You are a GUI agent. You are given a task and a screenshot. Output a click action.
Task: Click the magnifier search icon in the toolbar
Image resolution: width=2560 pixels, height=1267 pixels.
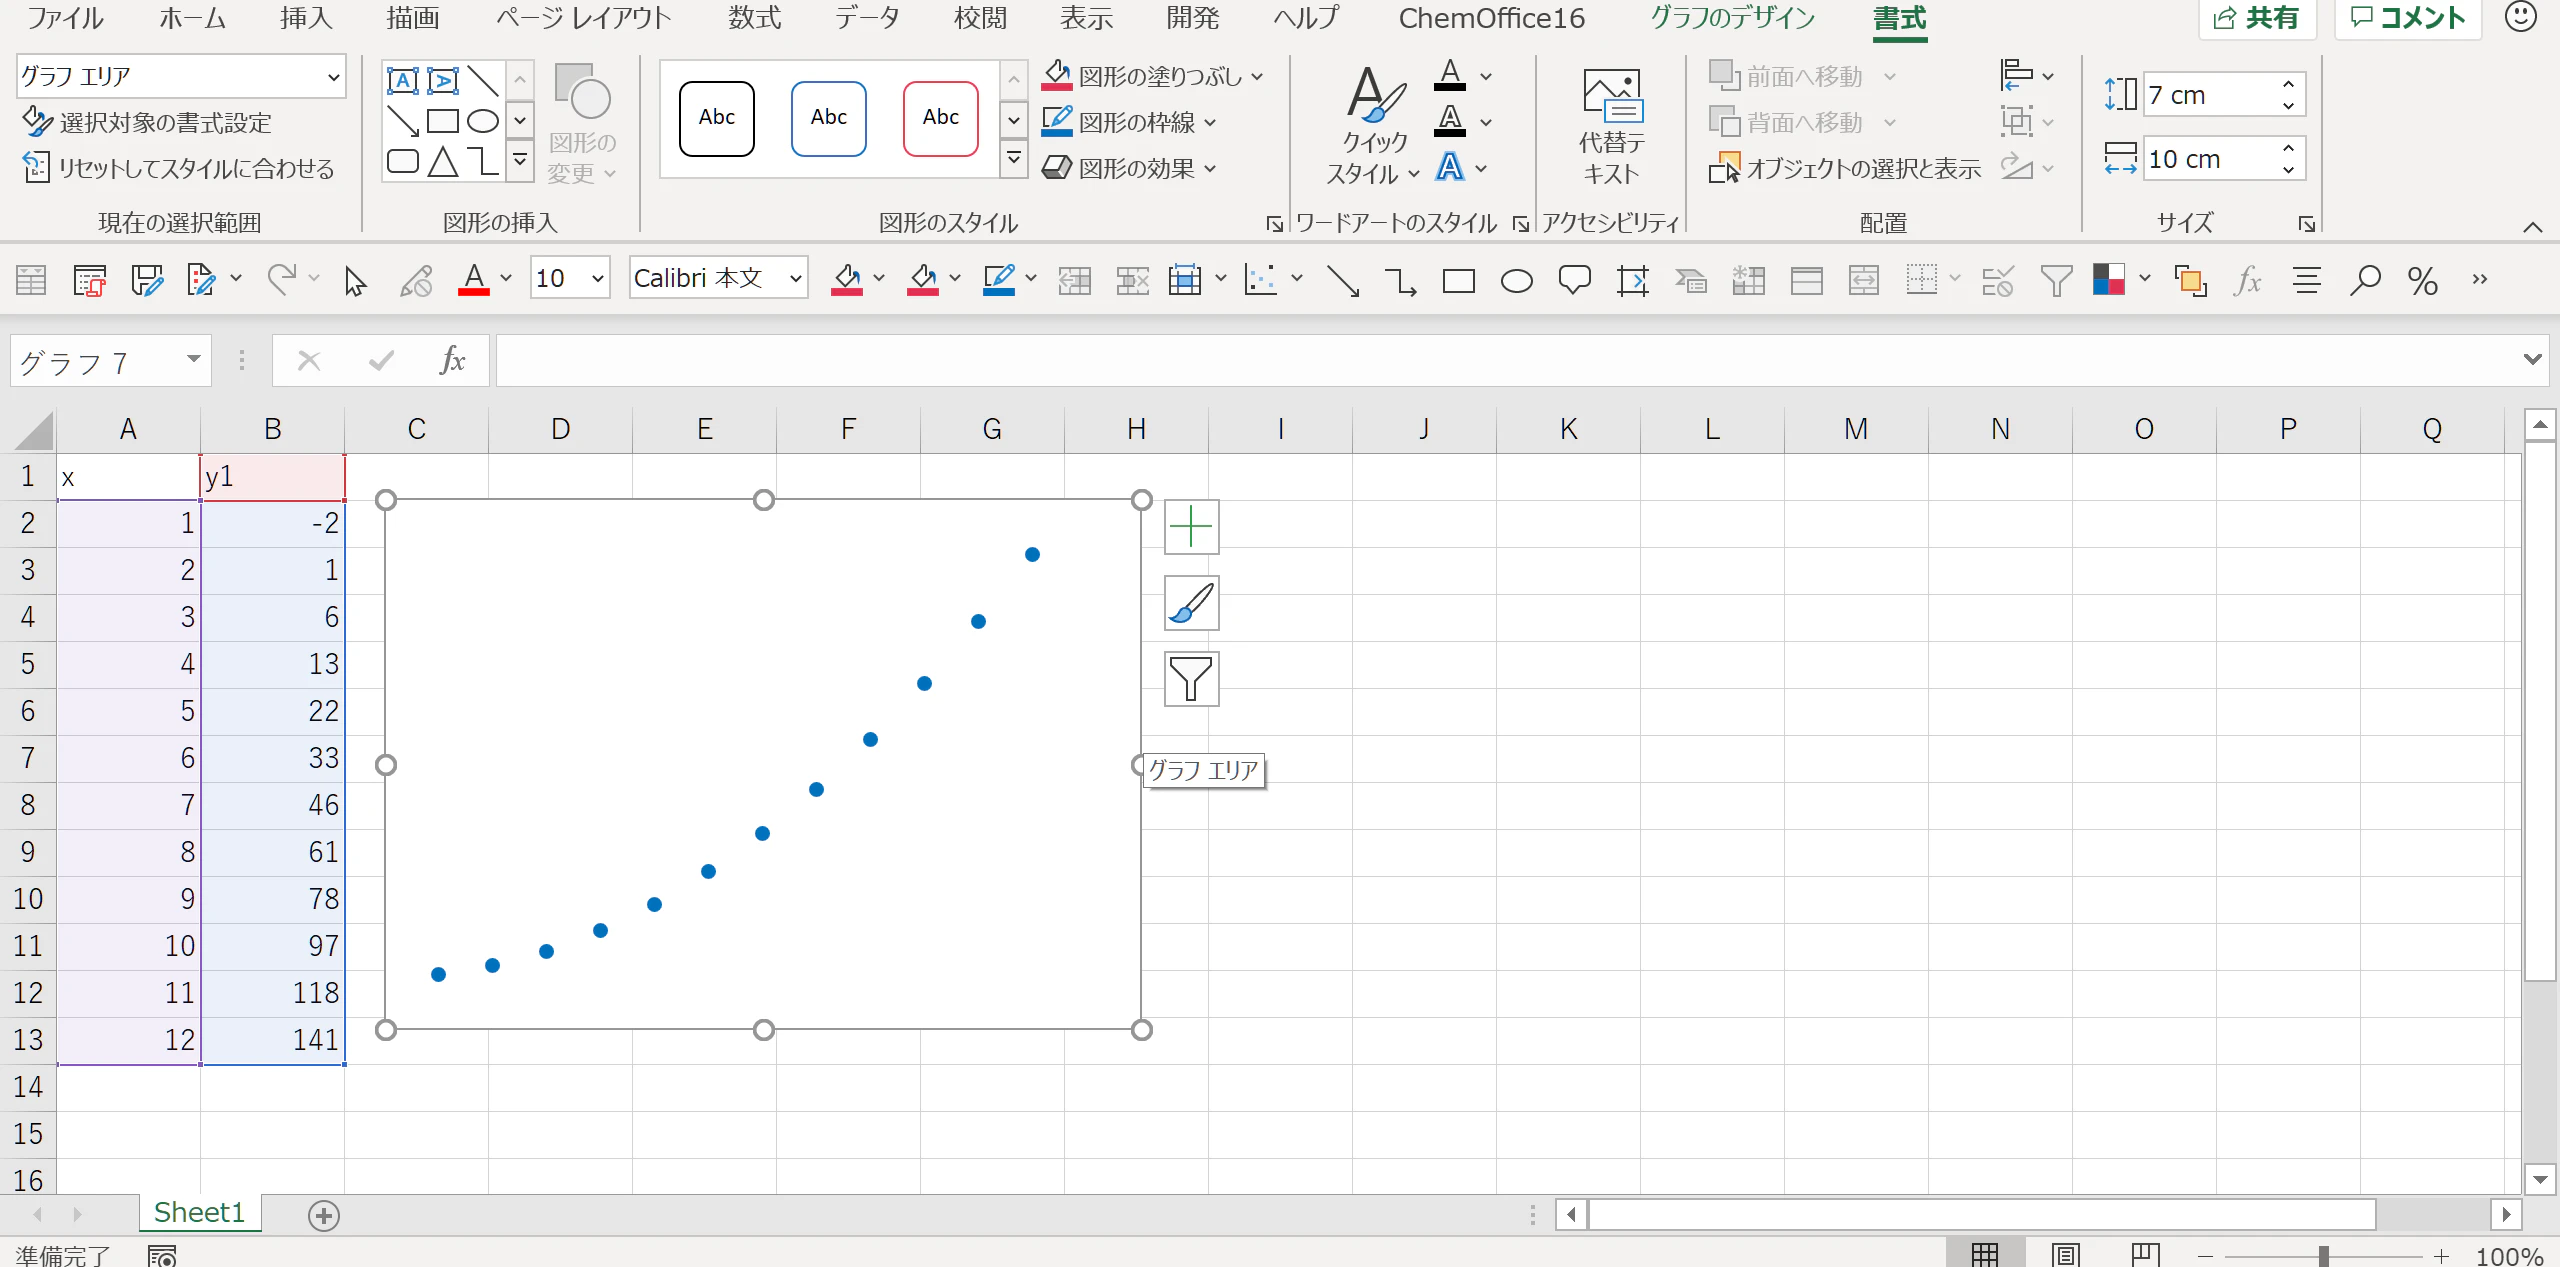(2365, 281)
